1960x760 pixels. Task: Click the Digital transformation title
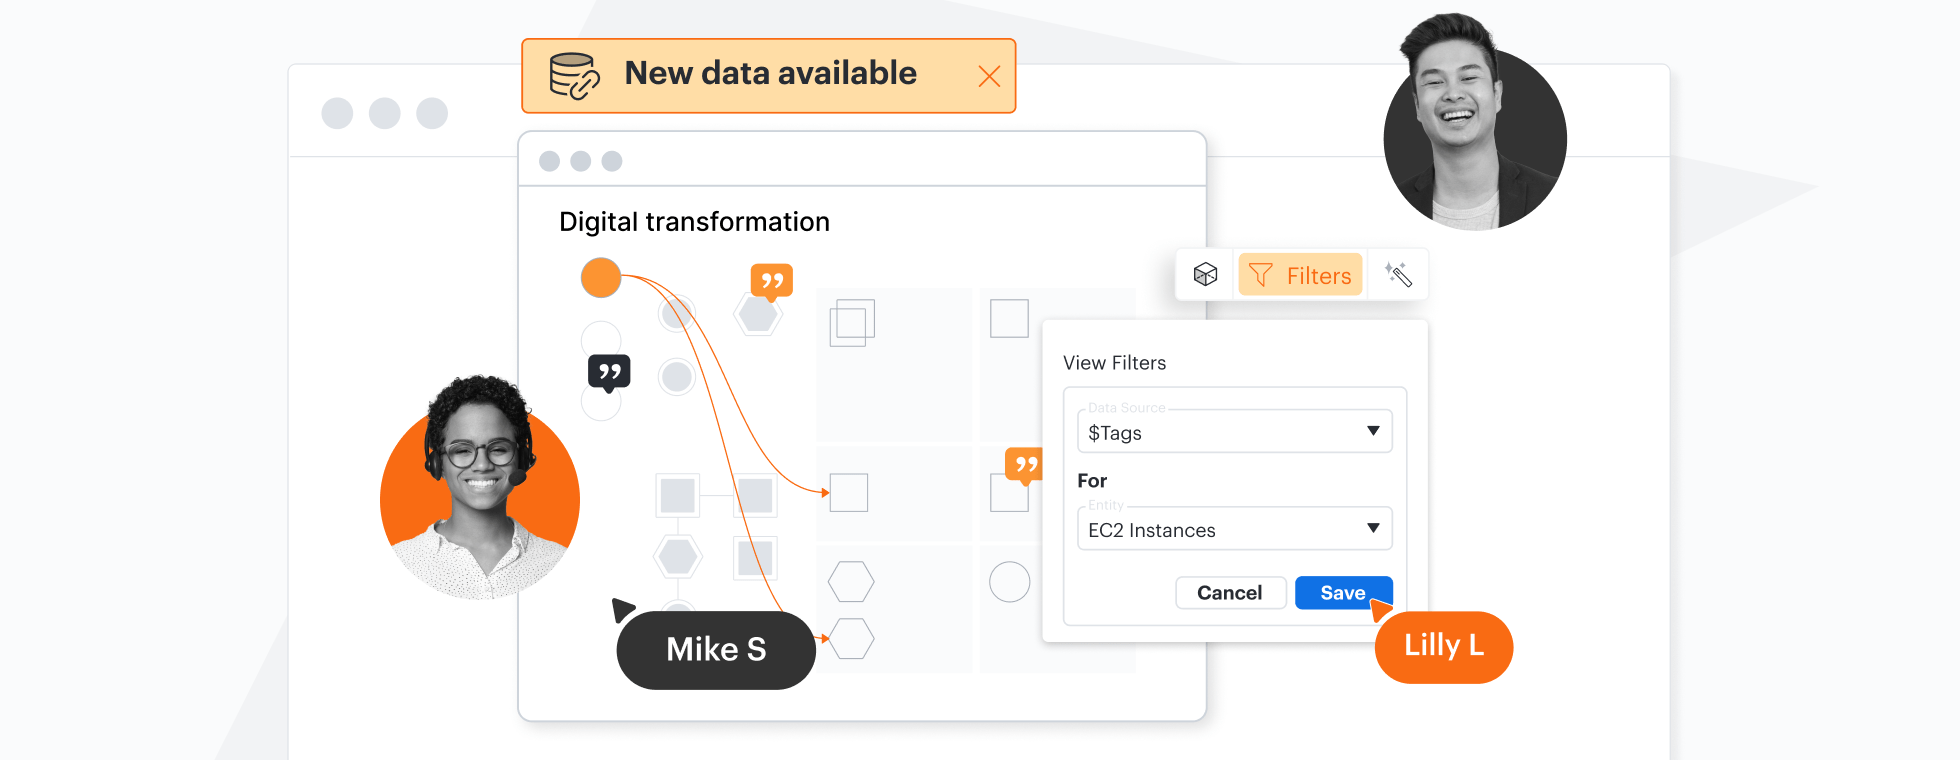694,222
